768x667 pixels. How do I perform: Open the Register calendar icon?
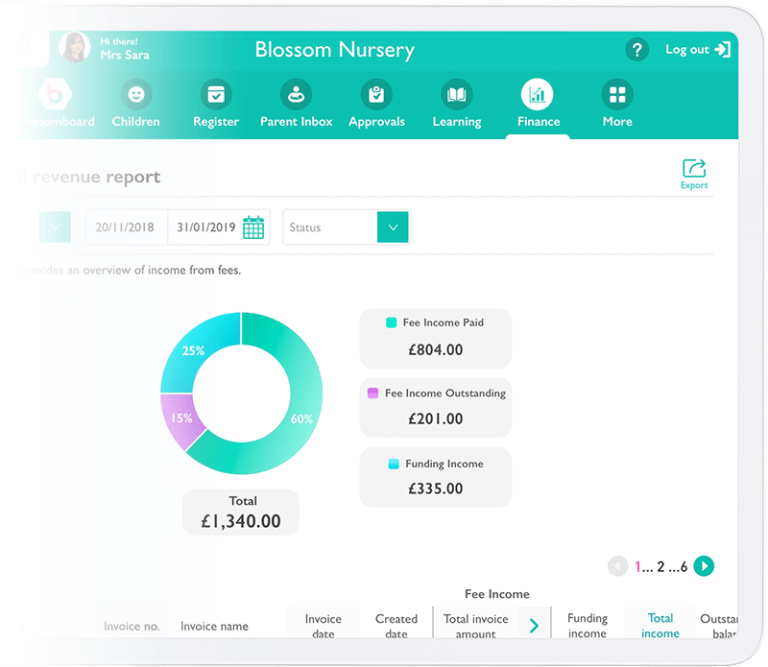tap(215, 95)
